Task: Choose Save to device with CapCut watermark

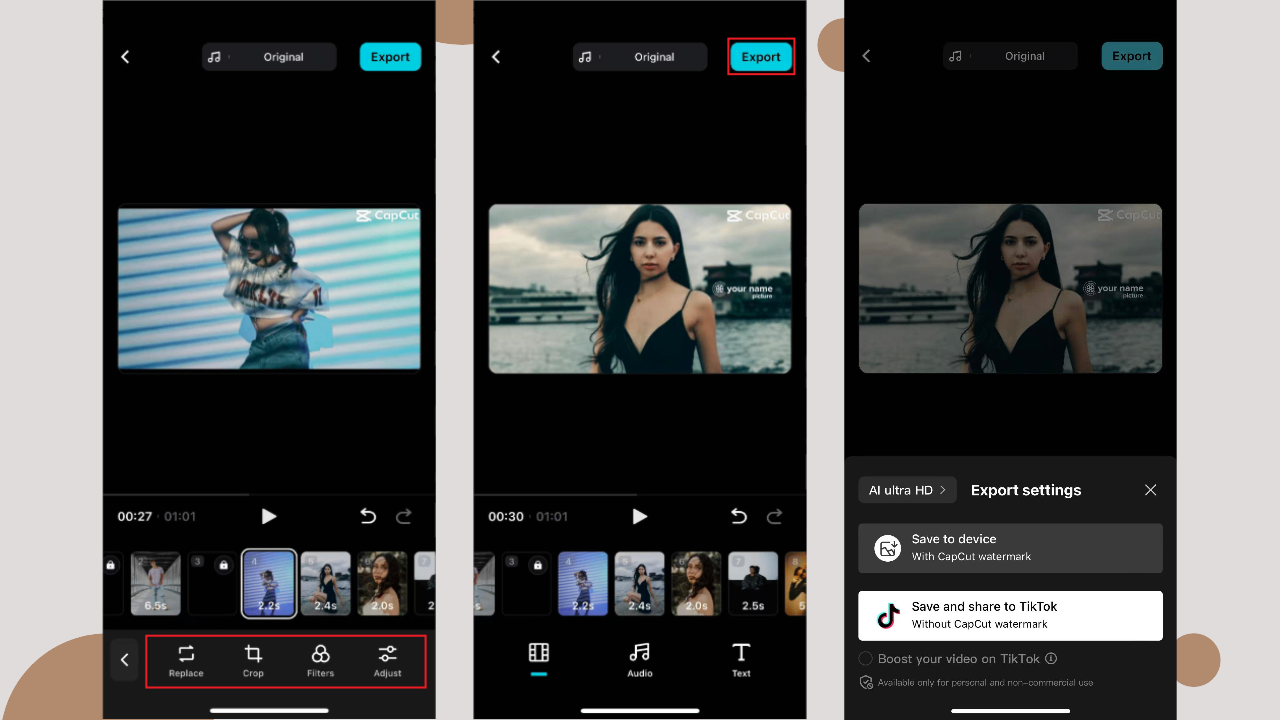Action: pos(1010,548)
